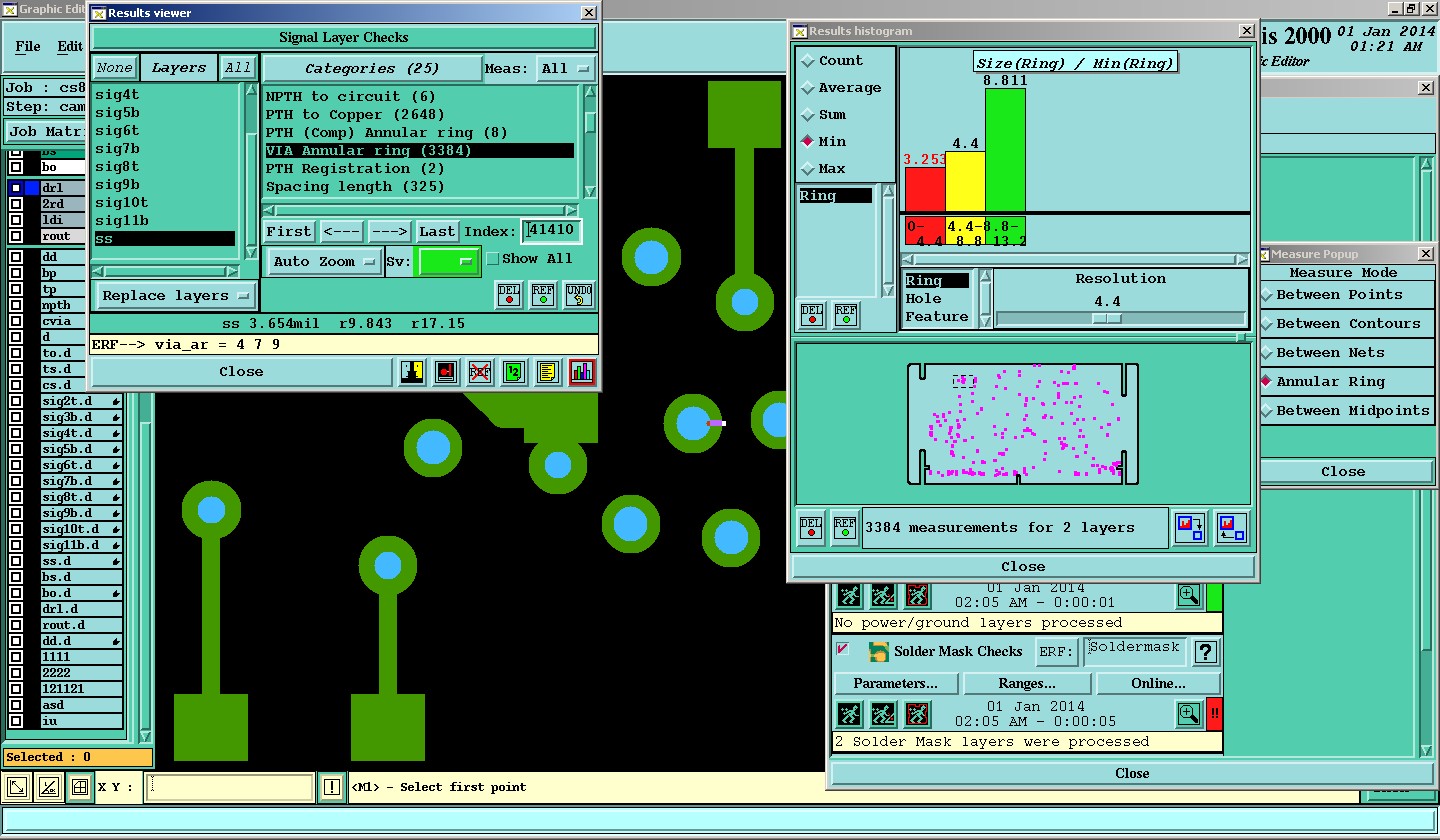Viewport: 1440px width, 840px height.
Task: Open Solder Mask Checks help question mark
Action: [x=1206, y=652]
